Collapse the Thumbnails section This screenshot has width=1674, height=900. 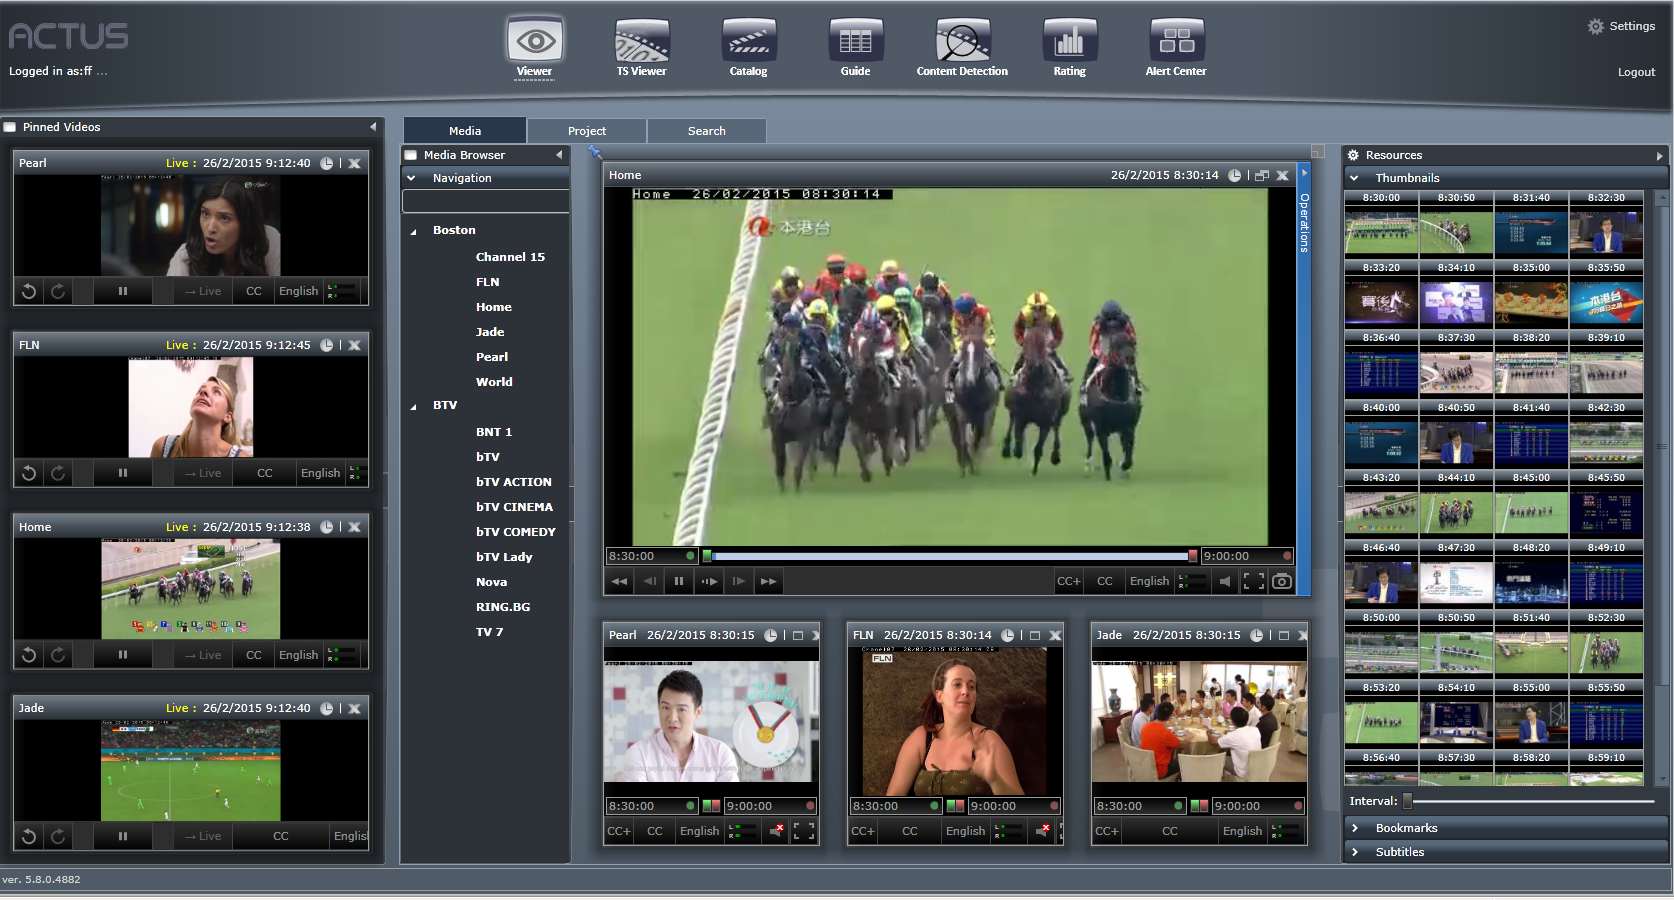[1354, 178]
